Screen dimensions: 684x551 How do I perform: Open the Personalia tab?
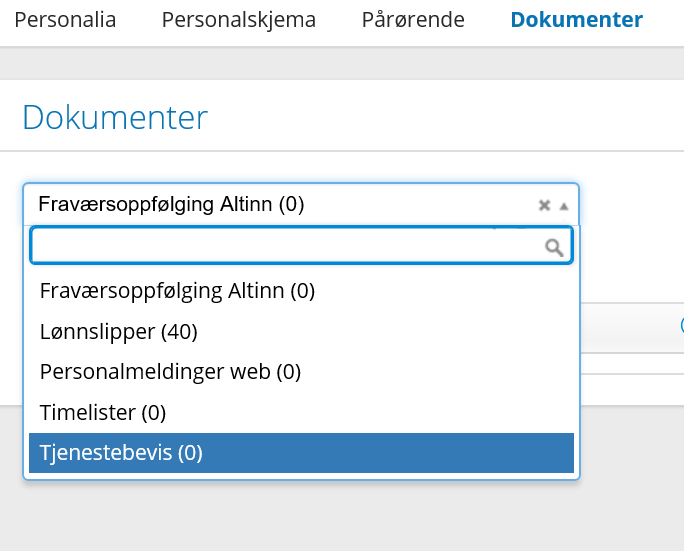(65, 20)
